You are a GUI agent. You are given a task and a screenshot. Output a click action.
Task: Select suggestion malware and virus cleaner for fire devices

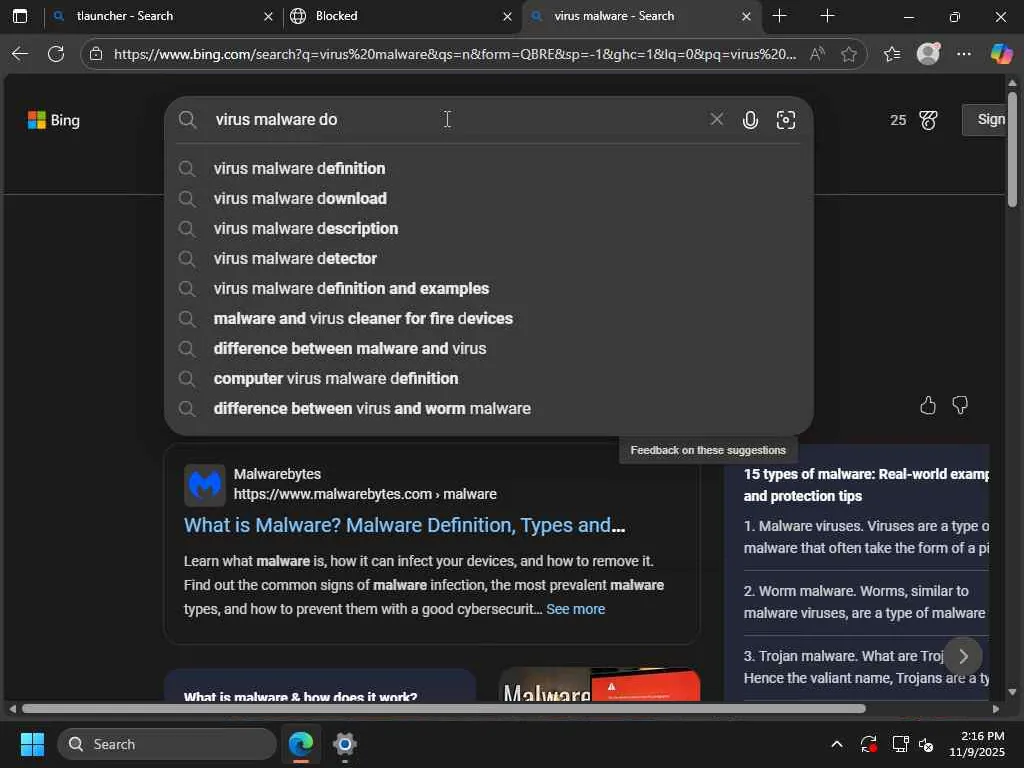[488, 319]
